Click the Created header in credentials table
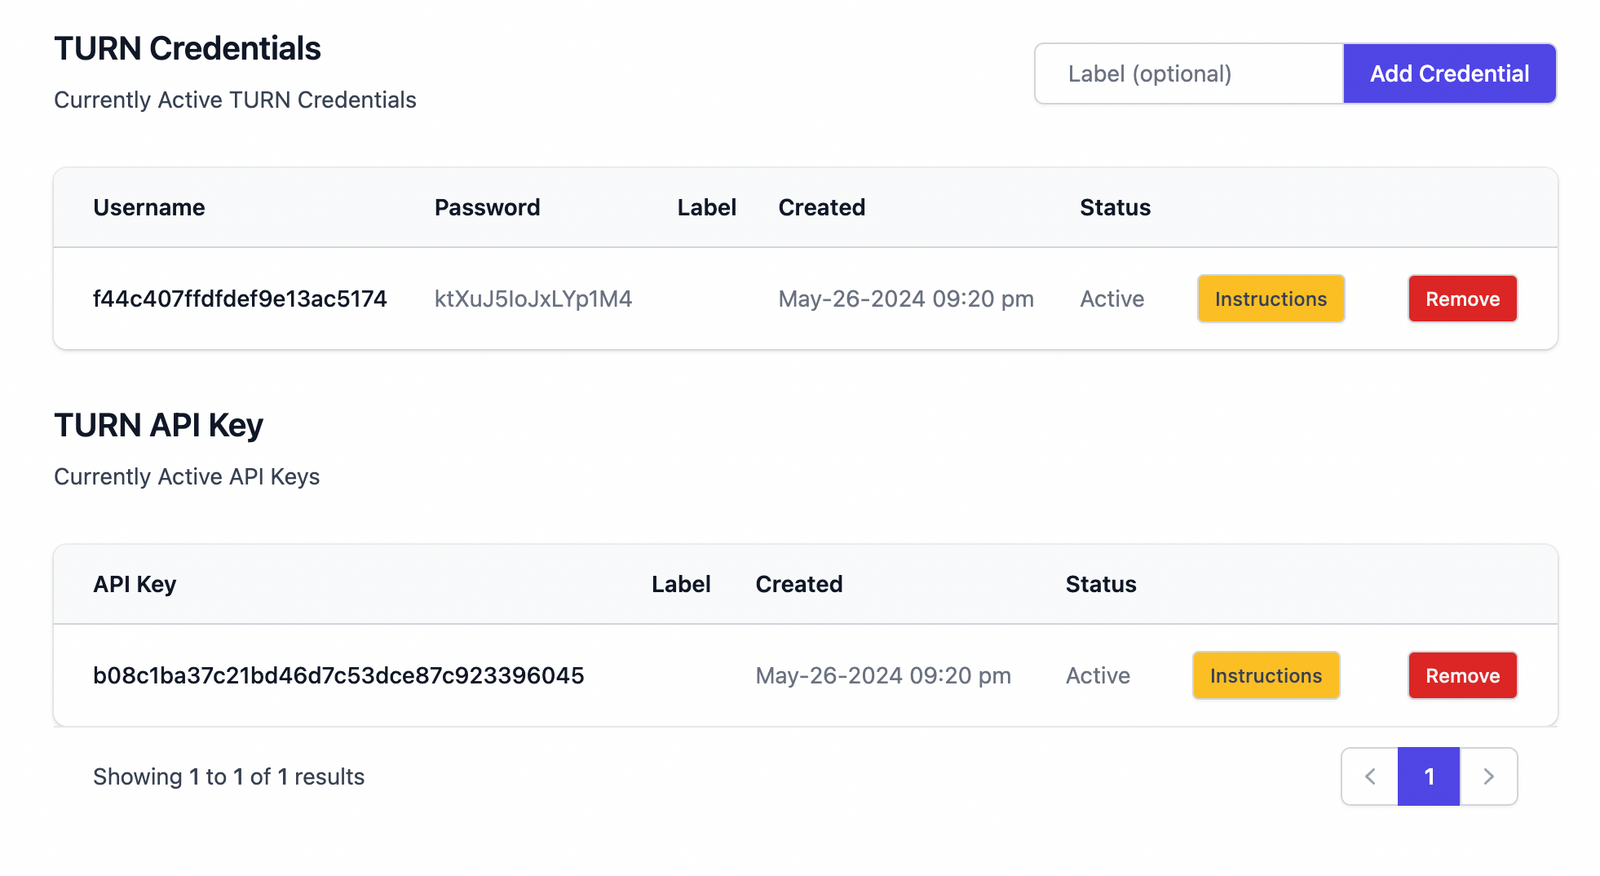Image resolution: width=1600 pixels, height=876 pixels. click(x=821, y=208)
